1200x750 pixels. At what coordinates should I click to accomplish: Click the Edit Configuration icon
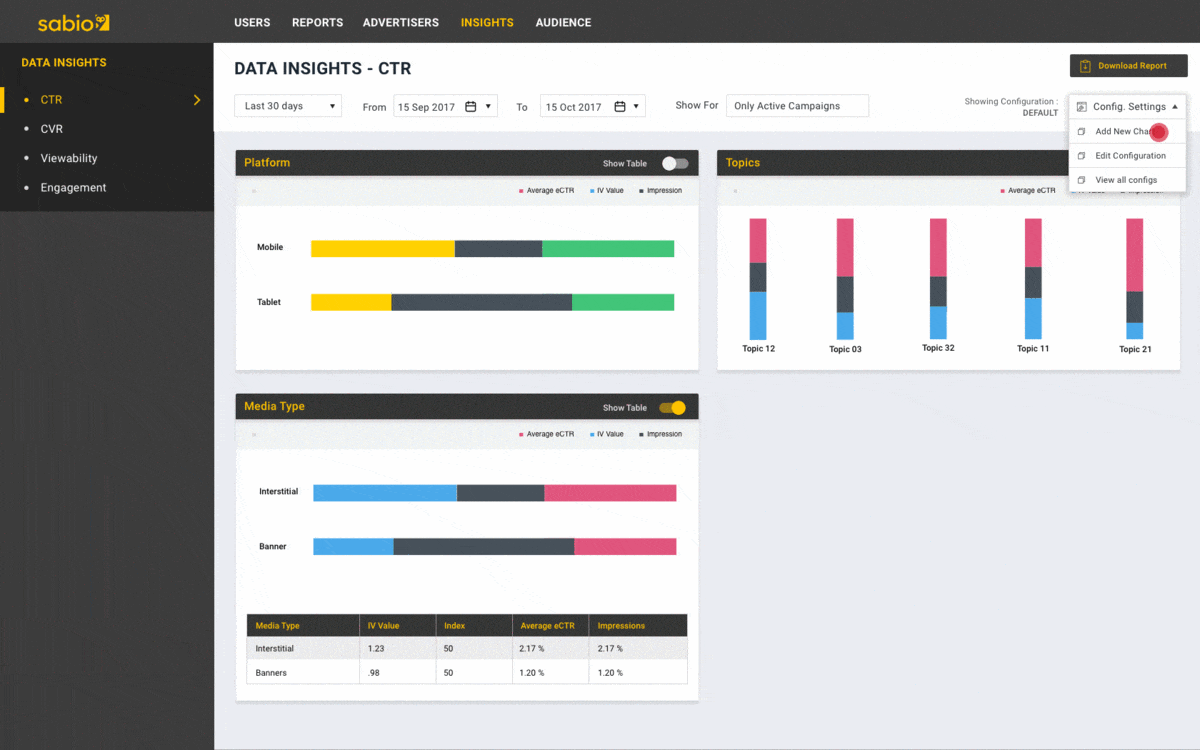pyautogui.click(x=1081, y=156)
